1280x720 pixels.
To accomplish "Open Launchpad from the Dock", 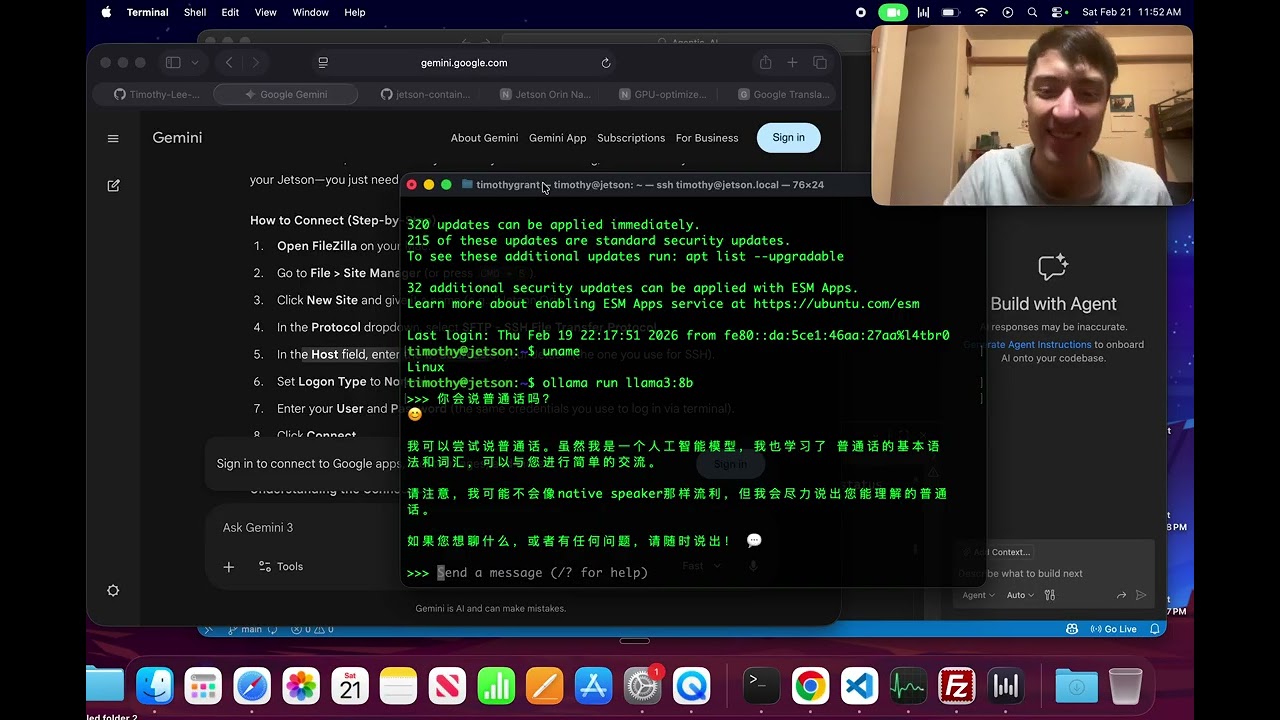I will 203,686.
